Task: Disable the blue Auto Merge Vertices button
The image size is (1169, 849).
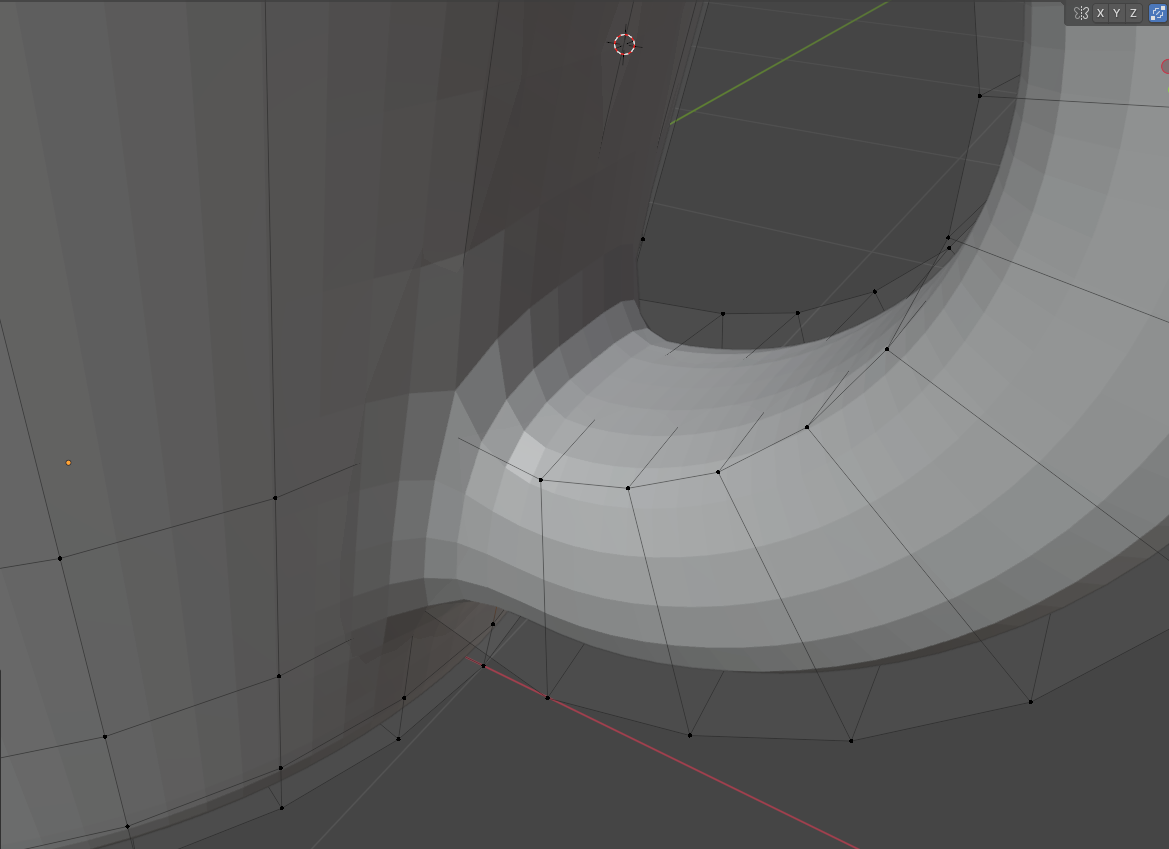Action: tap(1159, 13)
